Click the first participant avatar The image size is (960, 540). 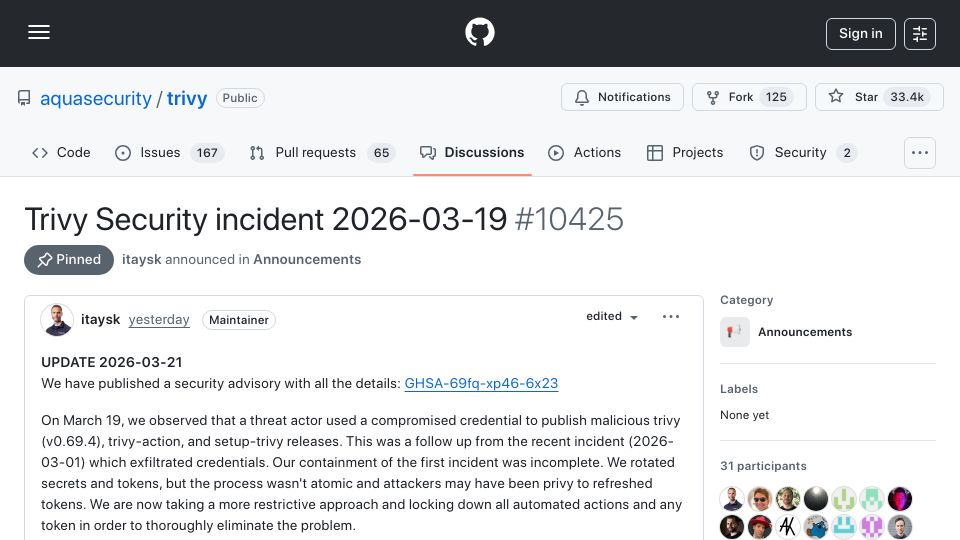pos(732,499)
